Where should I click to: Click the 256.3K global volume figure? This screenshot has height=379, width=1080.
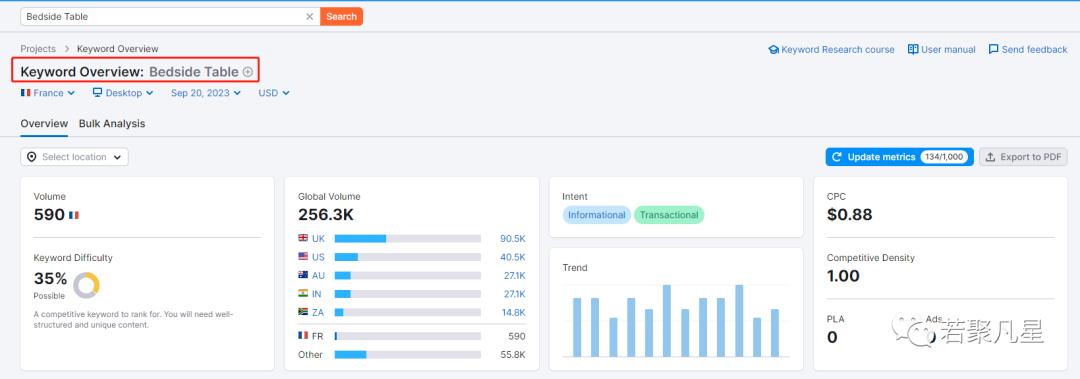(326, 215)
